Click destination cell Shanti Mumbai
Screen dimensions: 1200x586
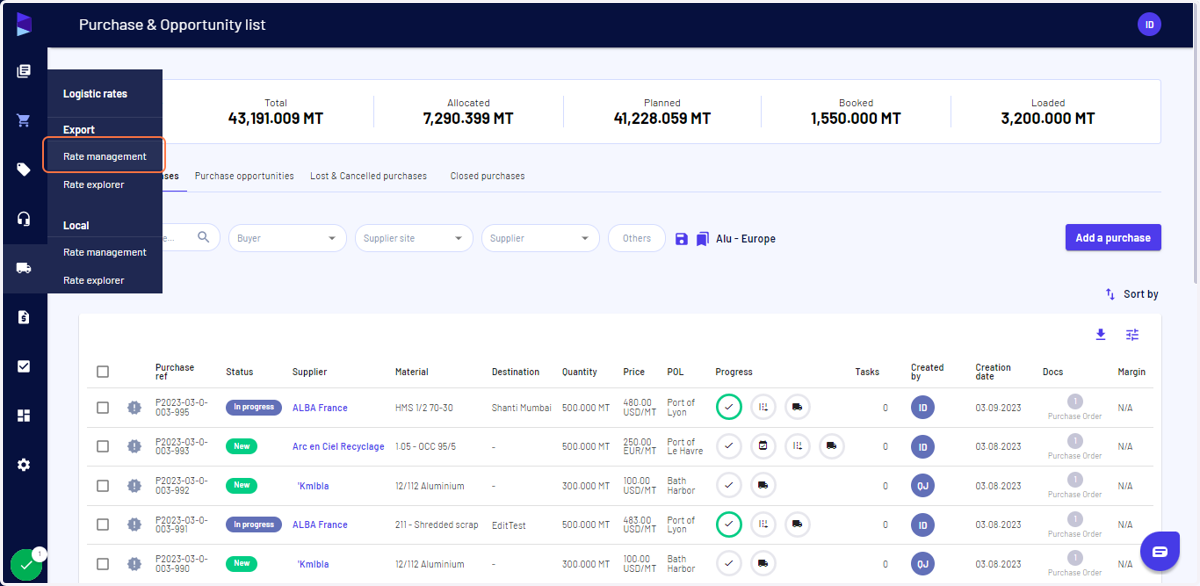tap(521, 408)
